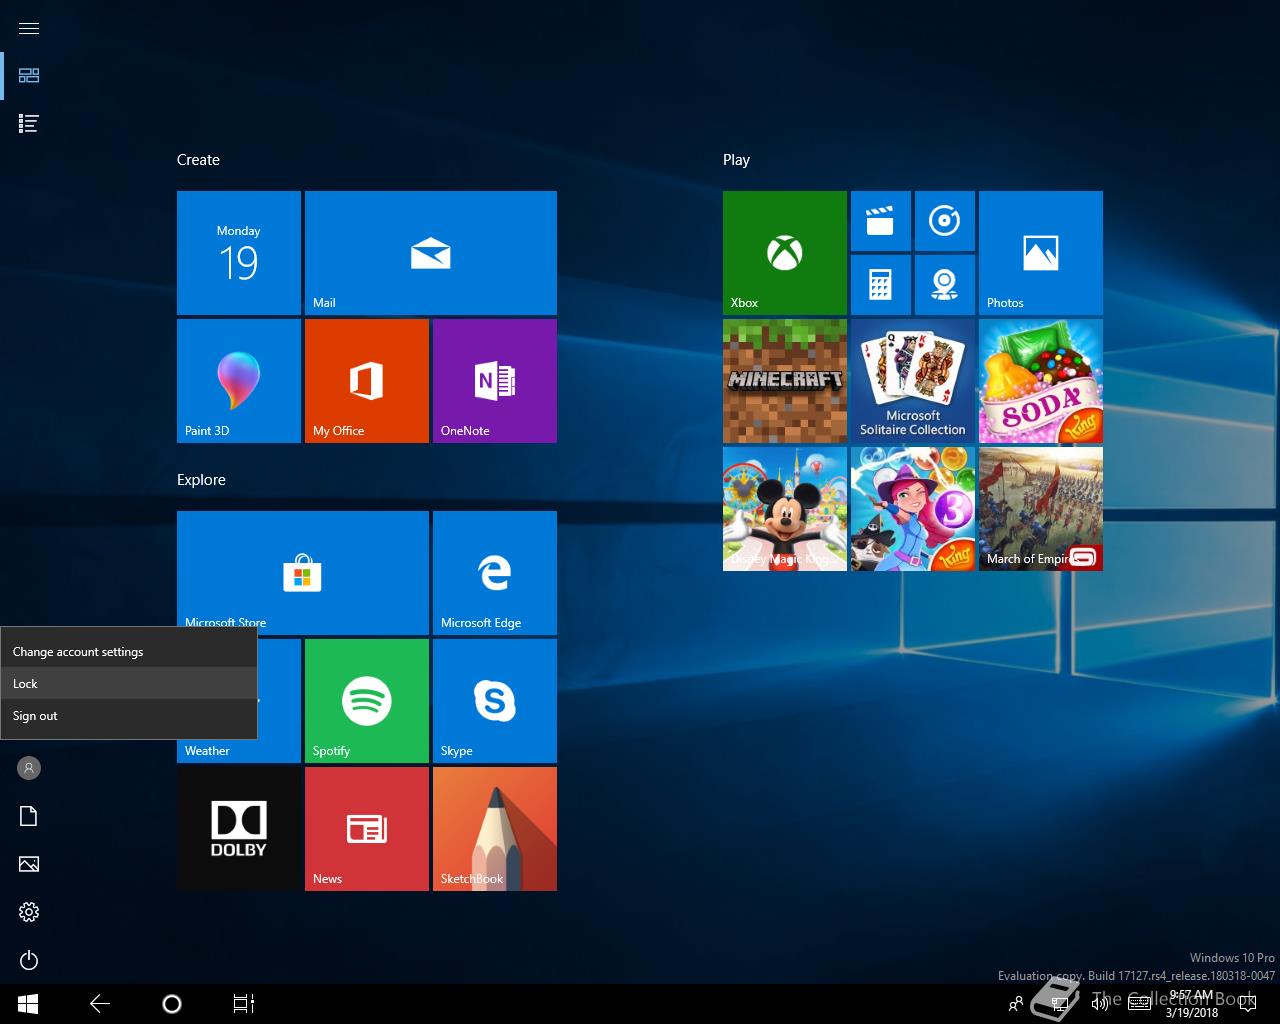1280x1024 pixels.
Task: Click the user account icon
Action: (x=29, y=768)
